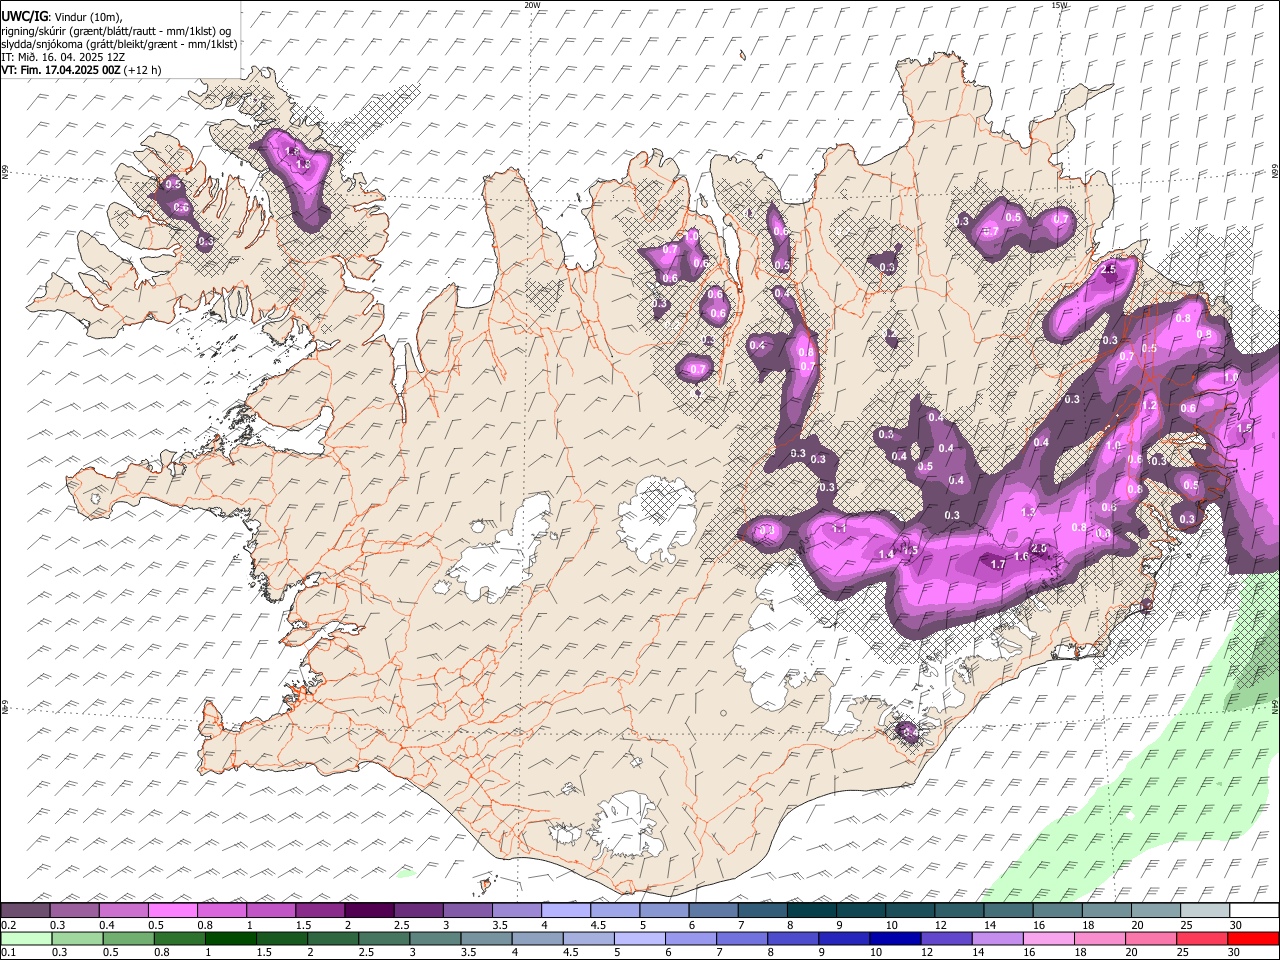The width and height of the screenshot is (1280, 960).
Task: Click the 1.2 precipitation value on the map
Action: [x=1149, y=406]
